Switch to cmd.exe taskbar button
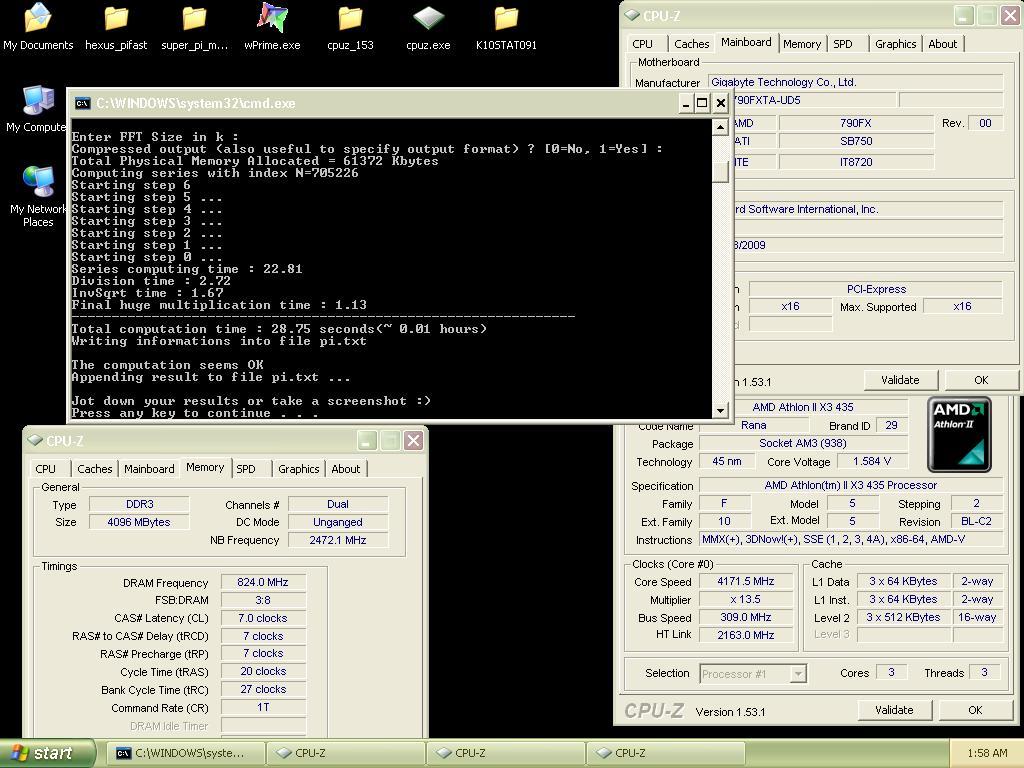 [185, 753]
